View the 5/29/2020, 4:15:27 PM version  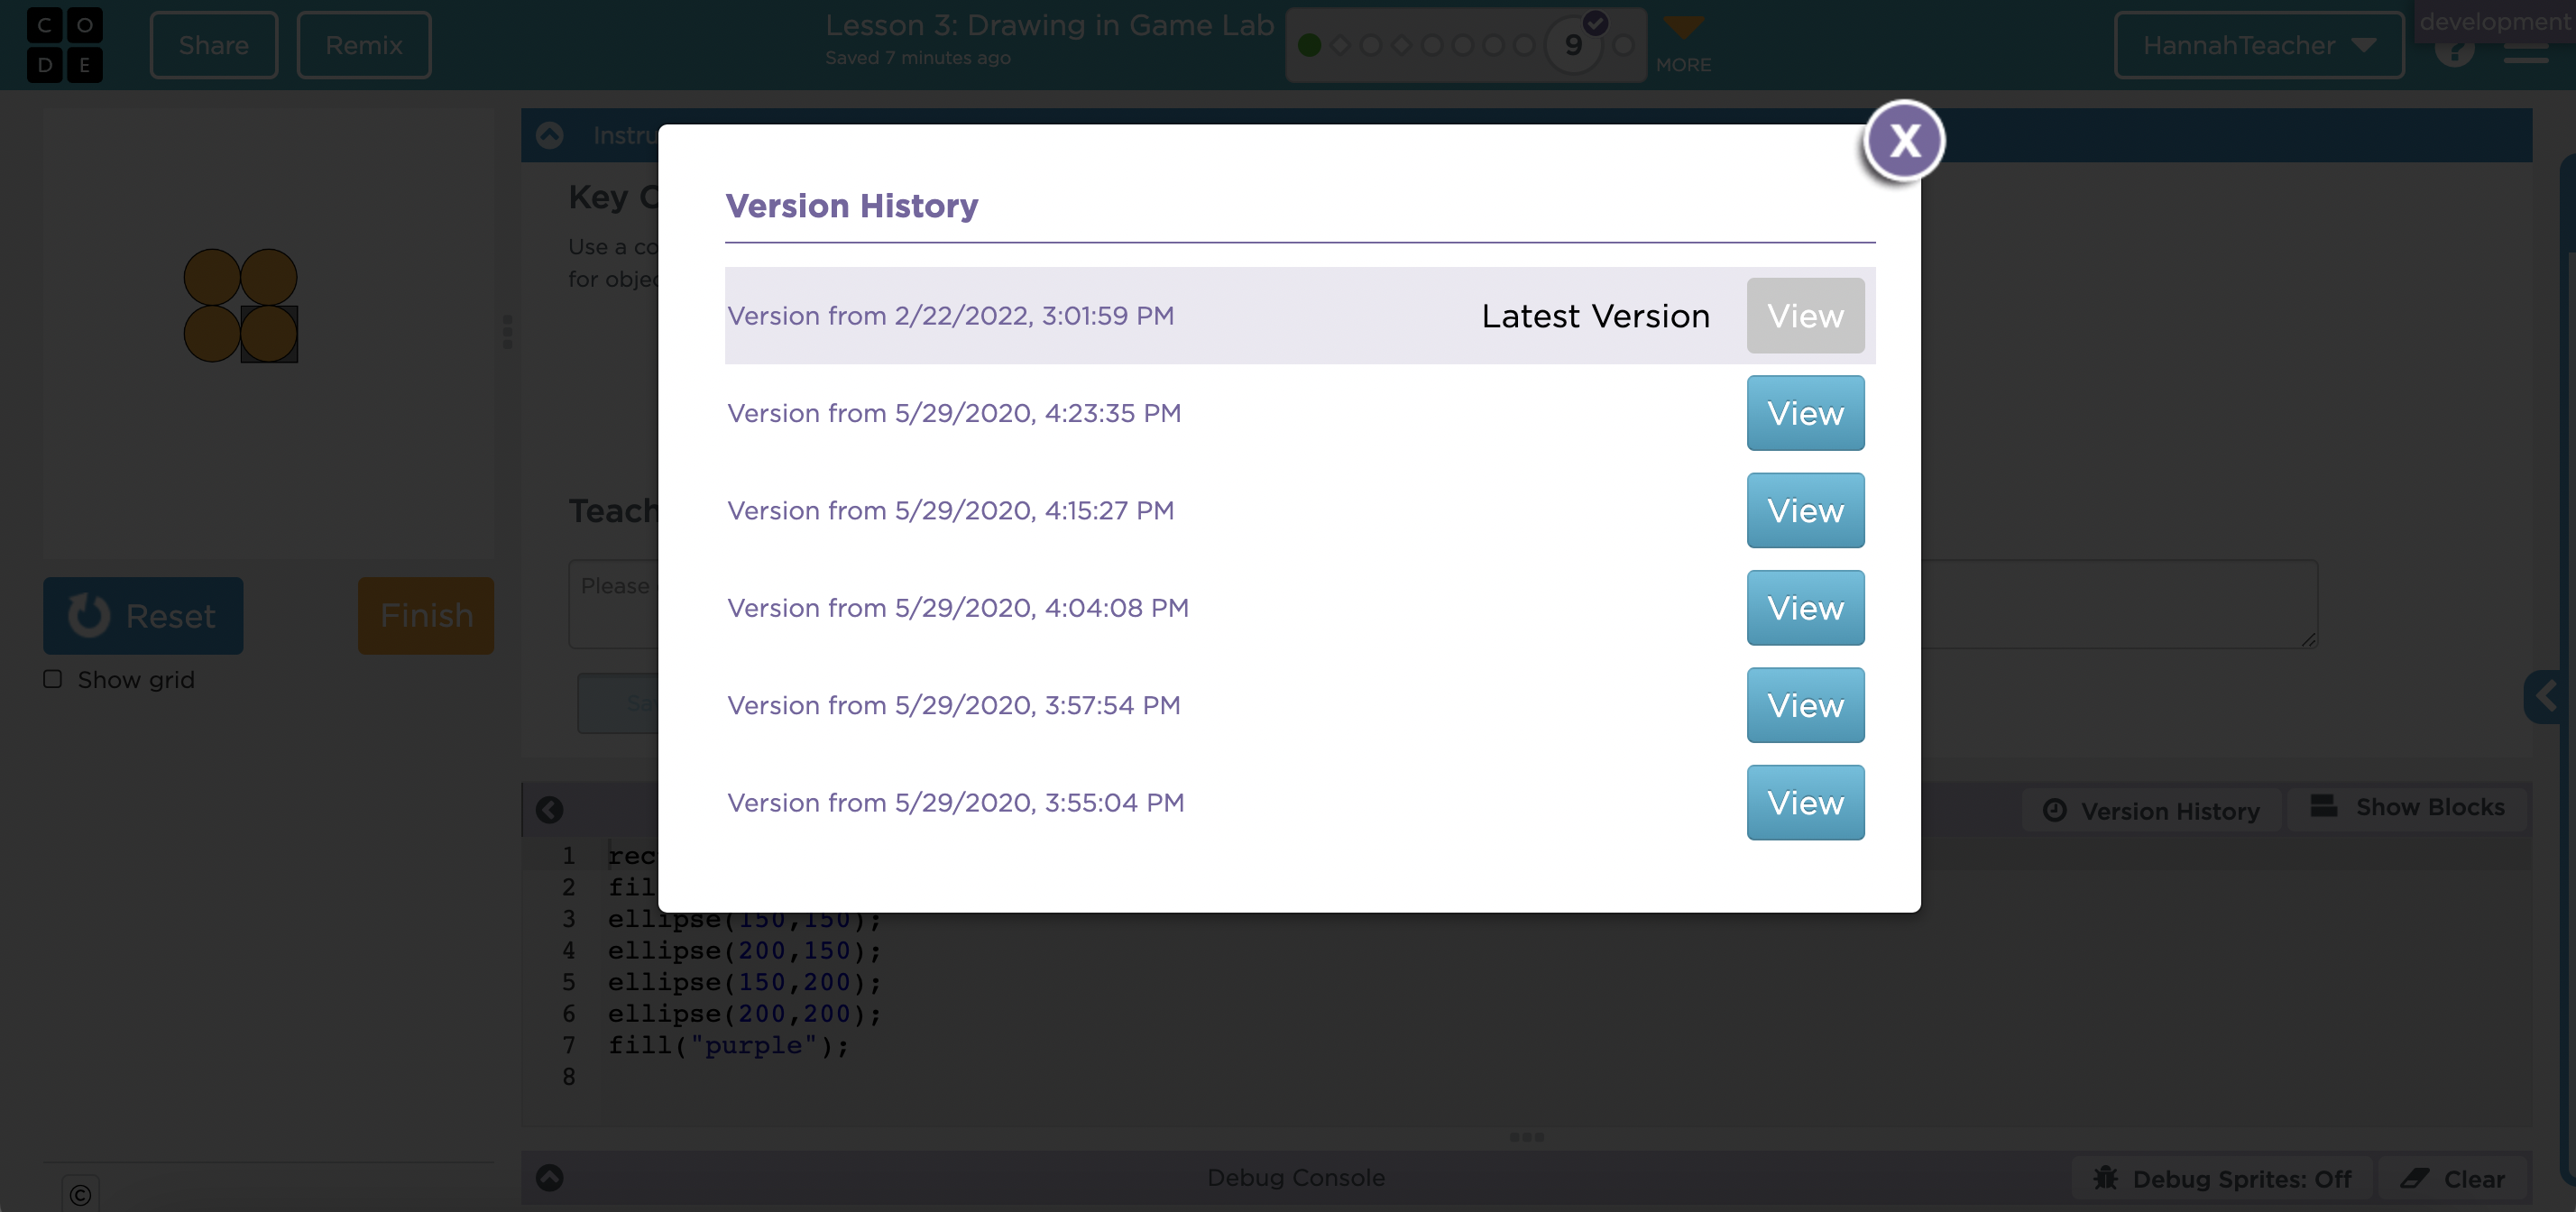pyautogui.click(x=1805, y=511)
